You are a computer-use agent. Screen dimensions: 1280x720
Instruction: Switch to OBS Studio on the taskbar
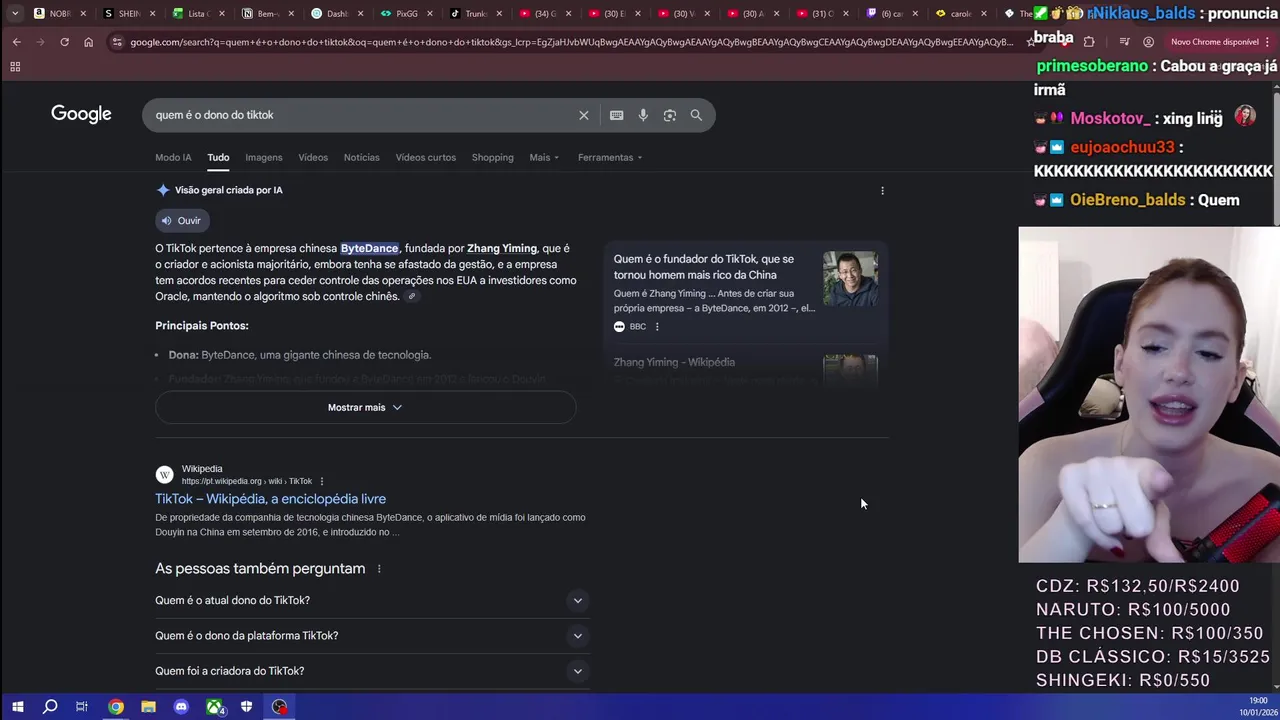click(x=279, y=707)
